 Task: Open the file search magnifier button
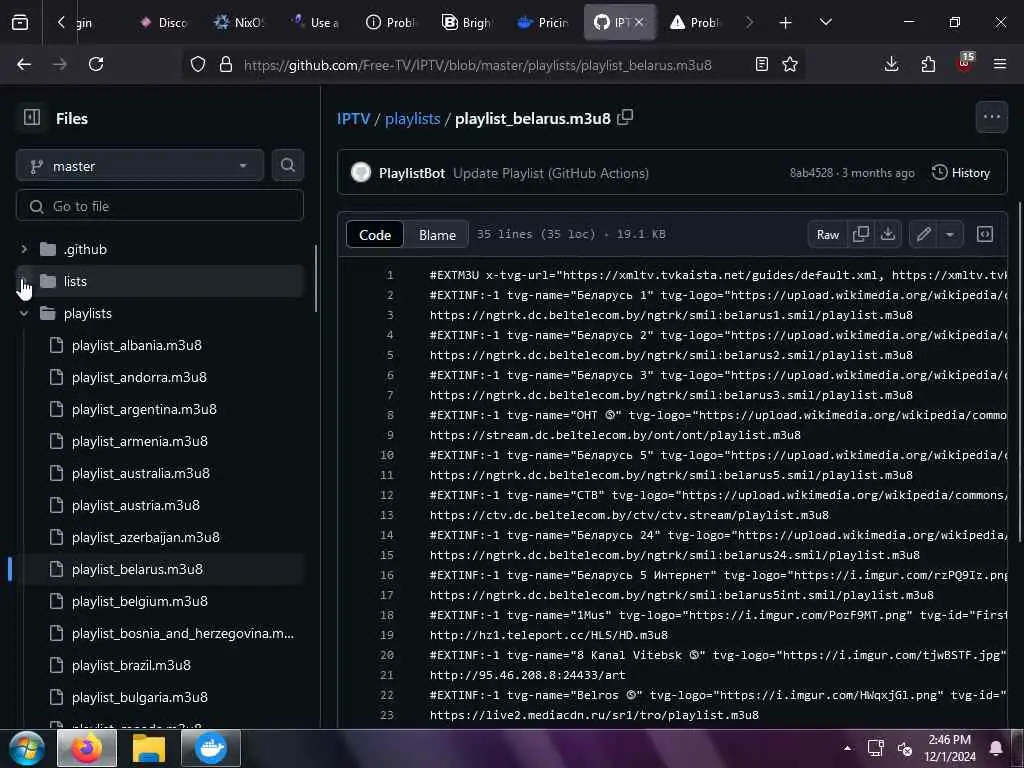point(287,165)
